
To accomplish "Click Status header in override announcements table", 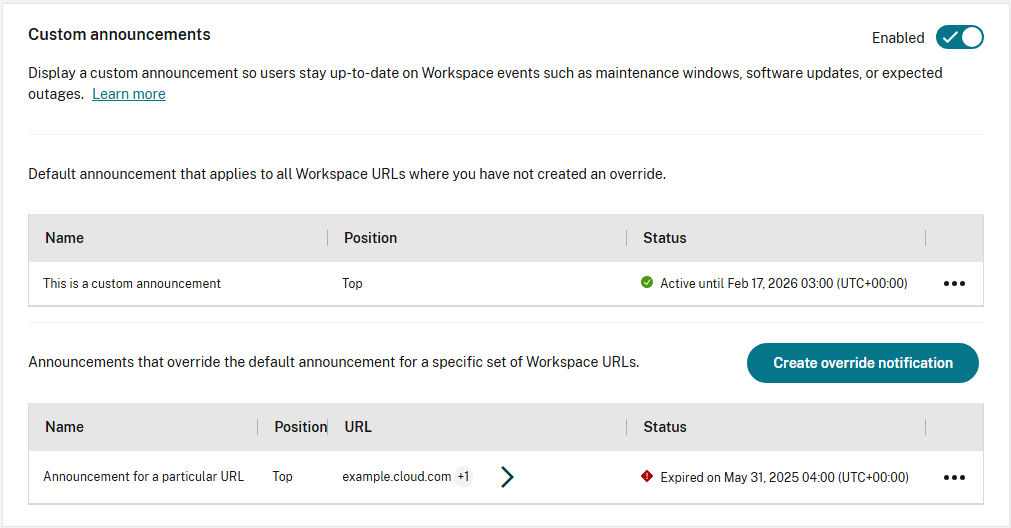I will pos(665,427).
